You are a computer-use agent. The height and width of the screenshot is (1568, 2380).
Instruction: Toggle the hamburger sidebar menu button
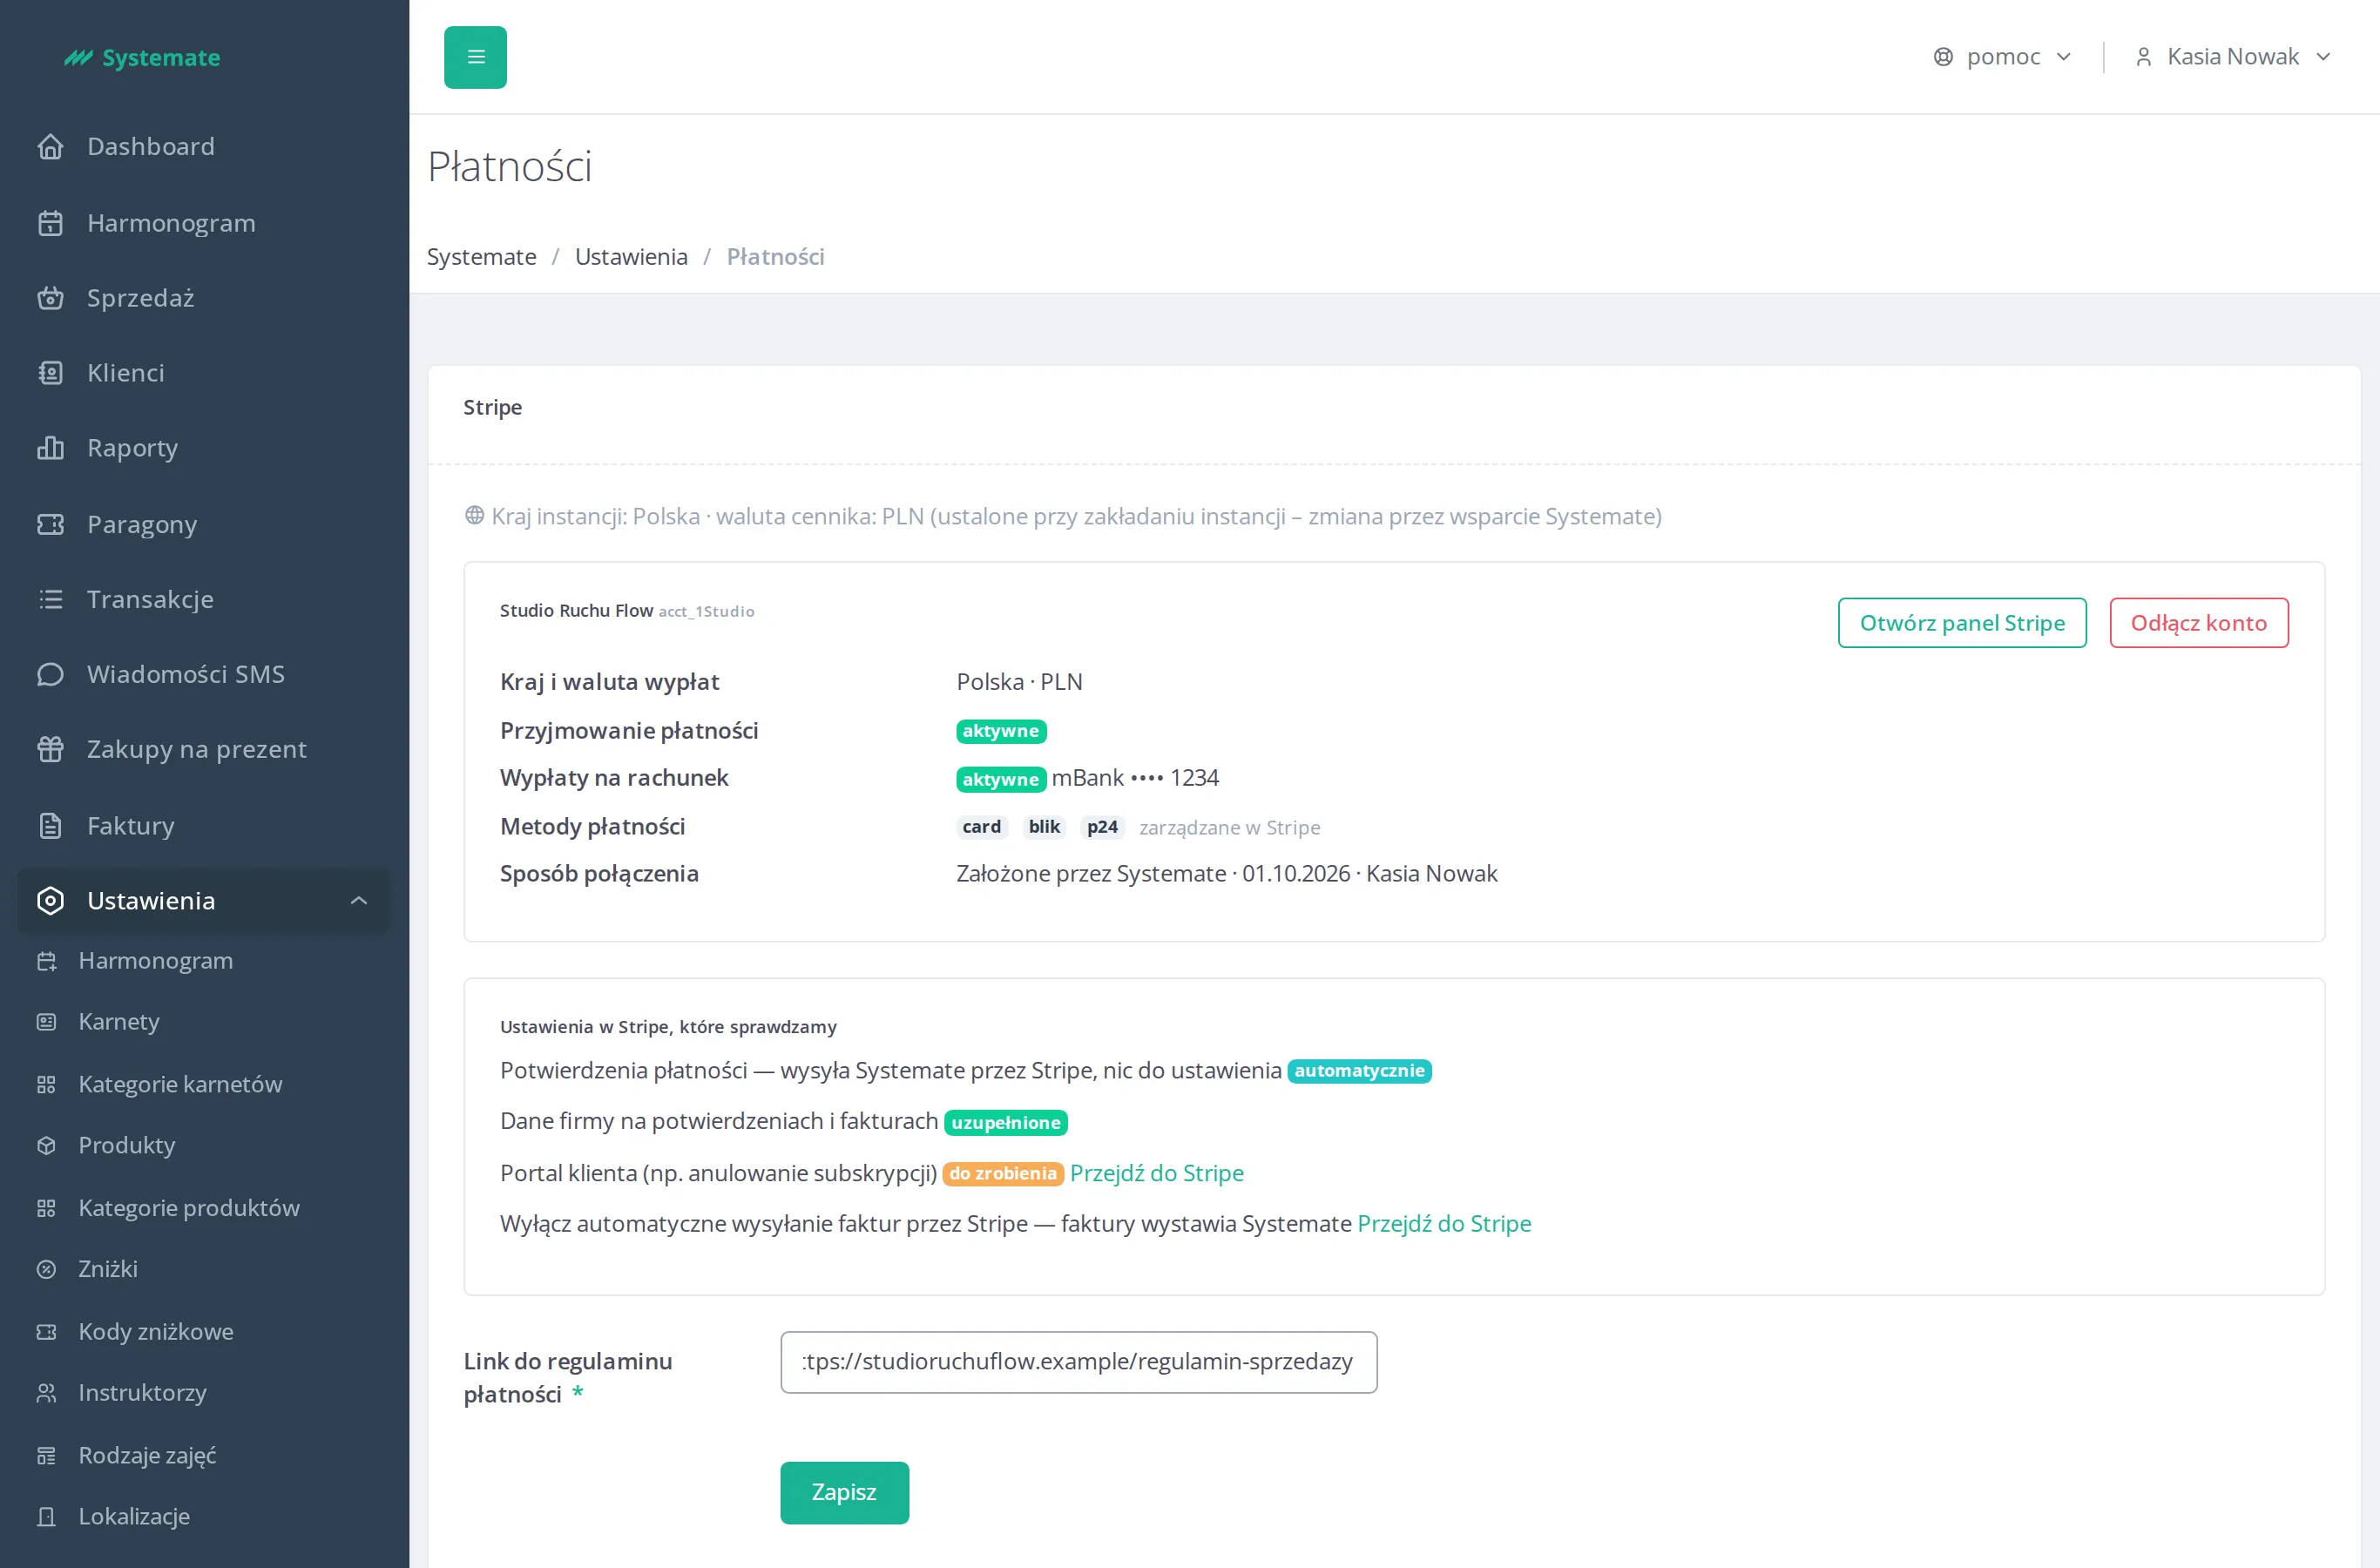475,57
